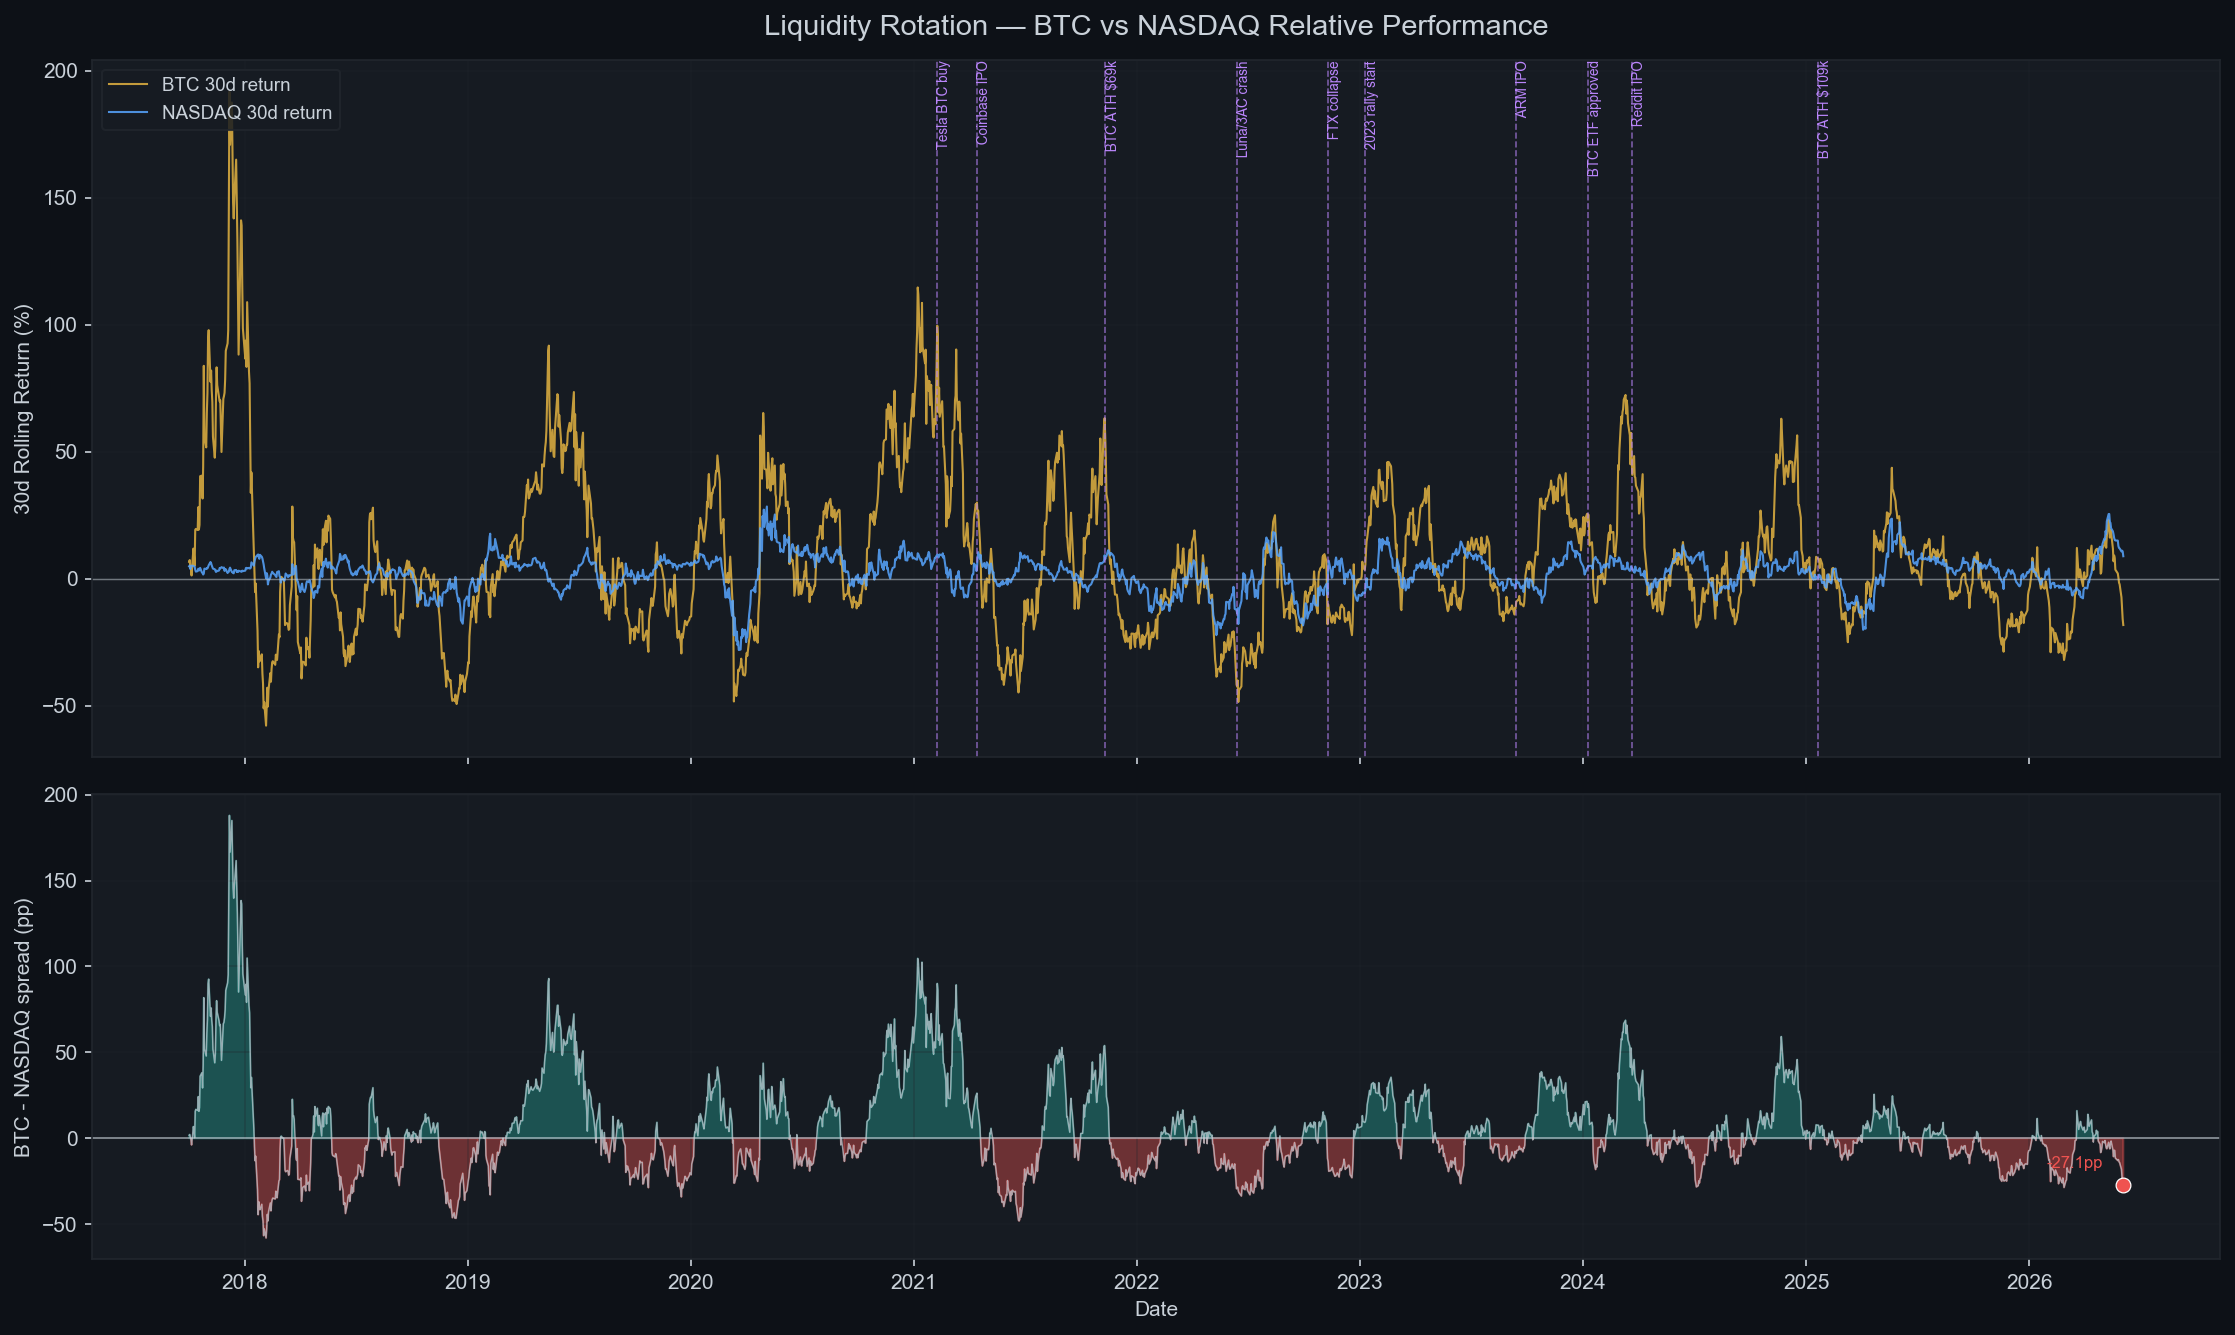The height and width of the screenshot is (1335, 2235).
Task: Click the Luna/3AC crash event label
Action: pos(1242,110)
